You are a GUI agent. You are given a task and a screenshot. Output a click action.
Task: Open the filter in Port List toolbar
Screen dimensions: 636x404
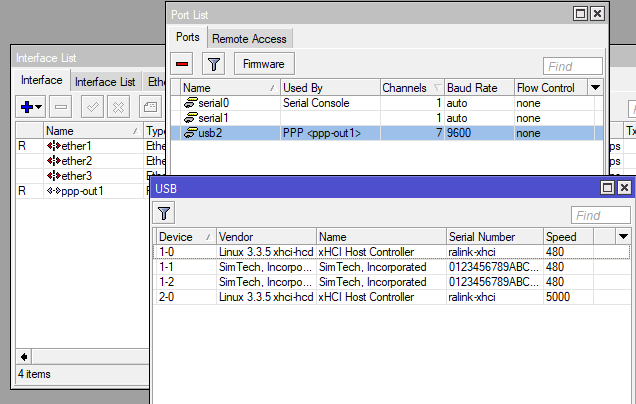tap(213, 64)
